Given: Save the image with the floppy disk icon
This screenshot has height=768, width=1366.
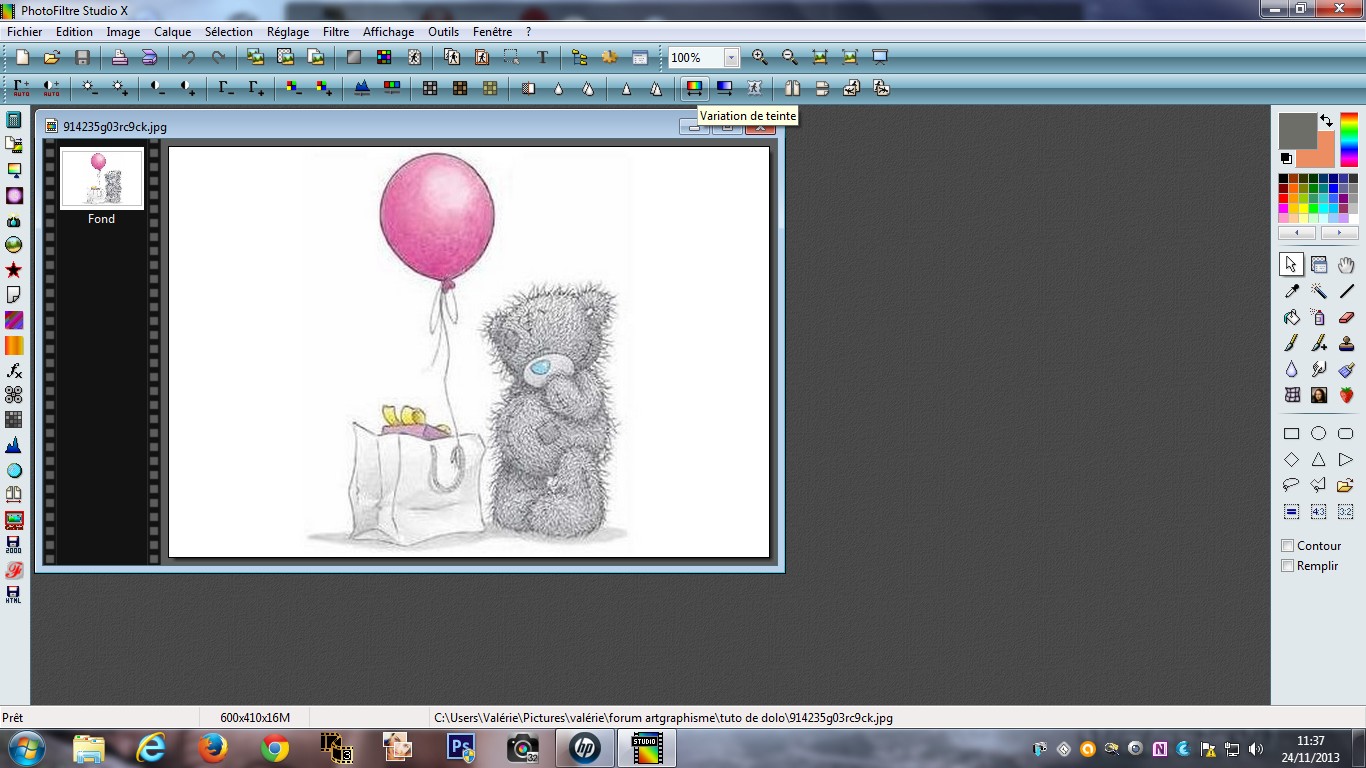Looking at the screenshot, I should coord(82,58).
